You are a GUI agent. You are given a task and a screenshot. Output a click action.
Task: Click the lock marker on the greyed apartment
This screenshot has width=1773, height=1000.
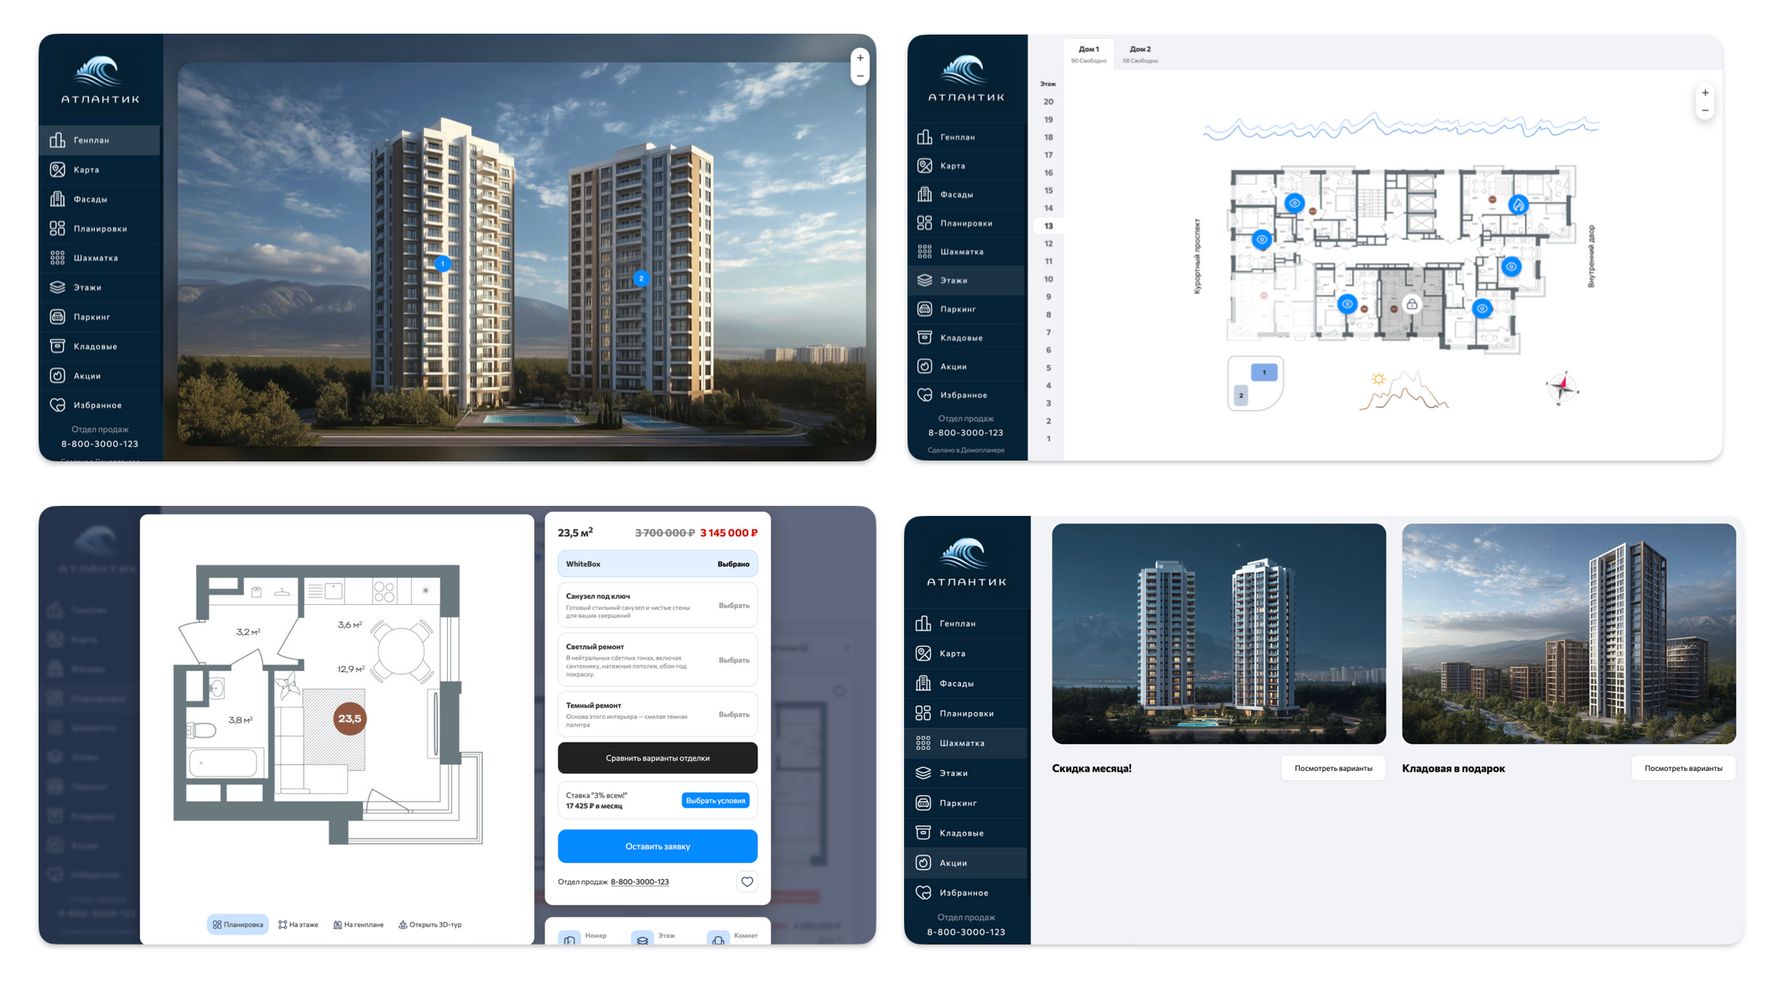[x=1412, y=304]
